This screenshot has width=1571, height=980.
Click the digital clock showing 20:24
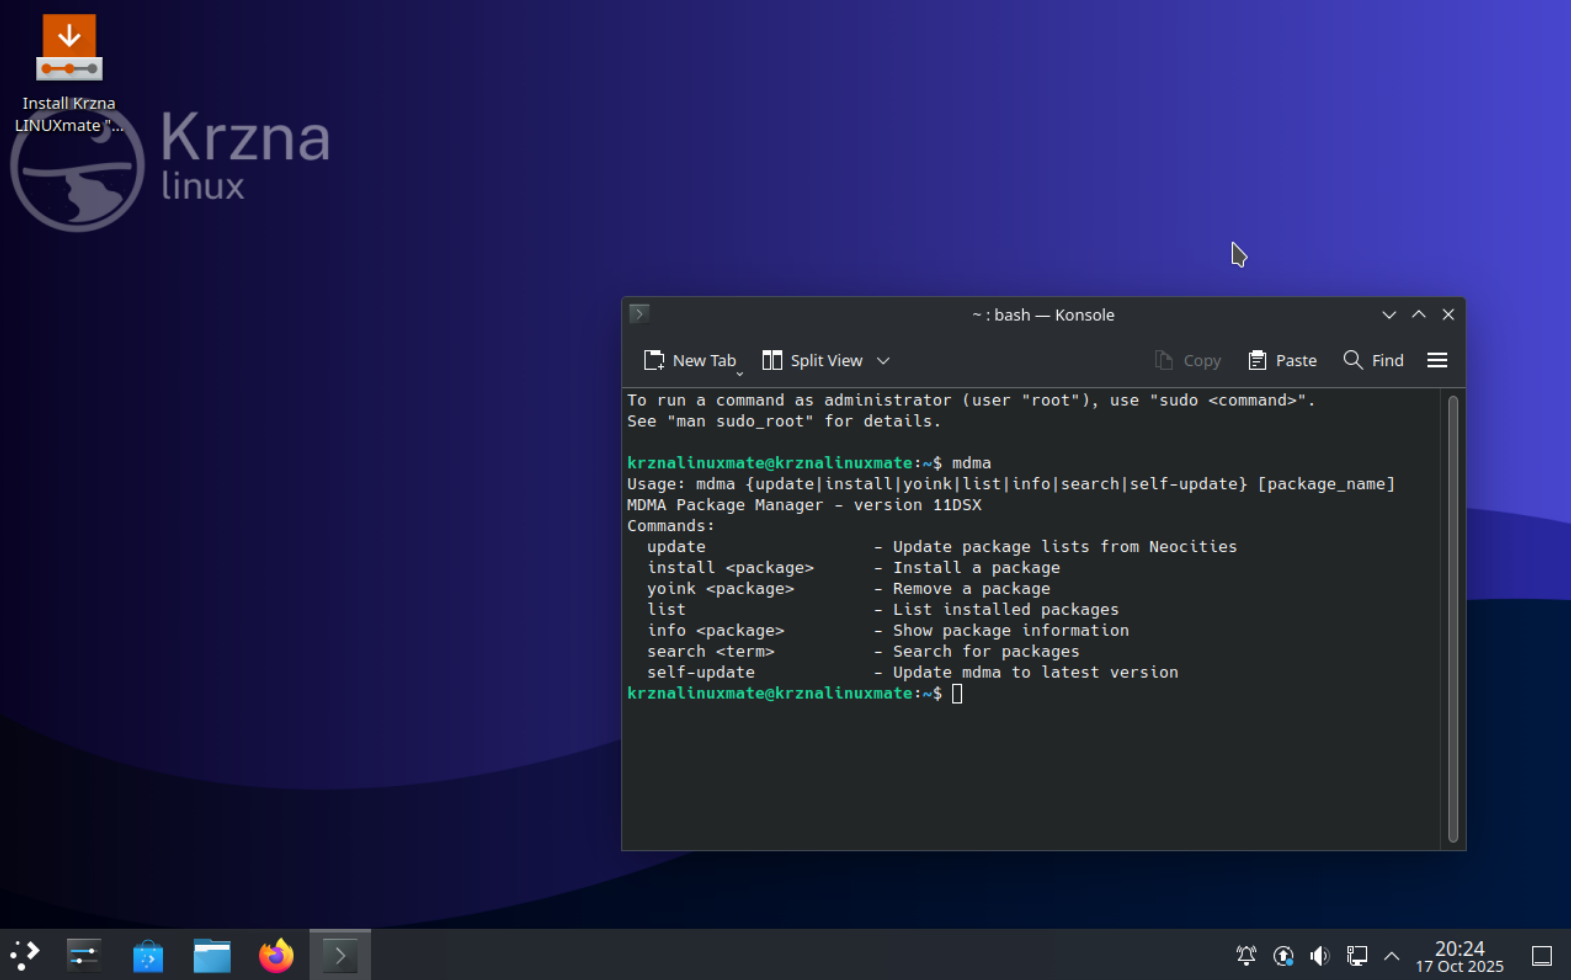pos(1459,956)
